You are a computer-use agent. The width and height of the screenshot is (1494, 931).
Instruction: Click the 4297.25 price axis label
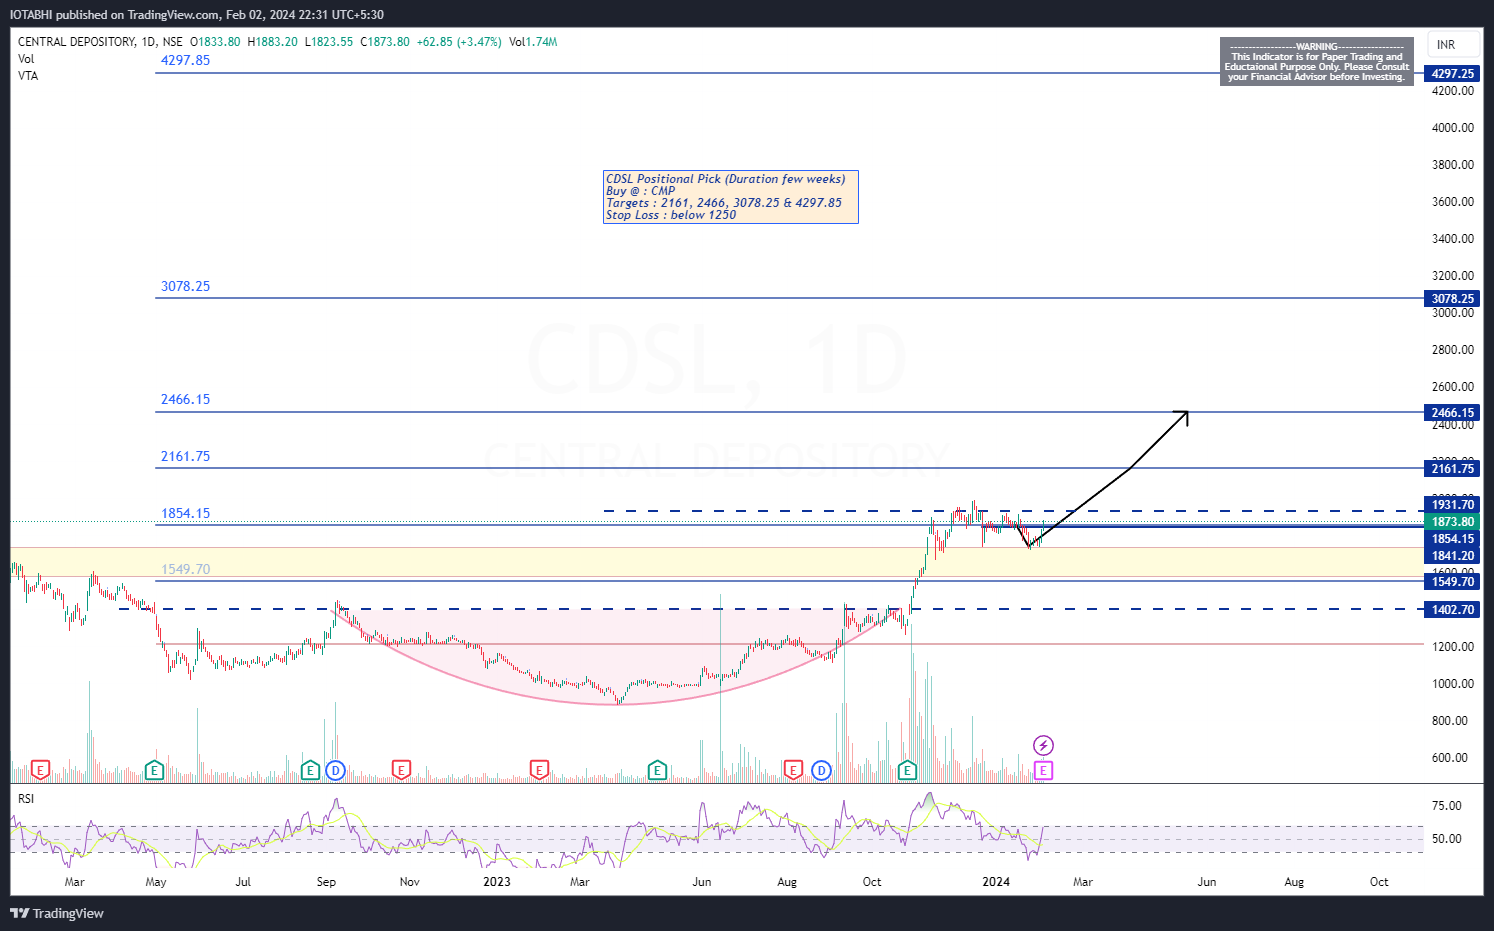click(x=1452, y=73)
